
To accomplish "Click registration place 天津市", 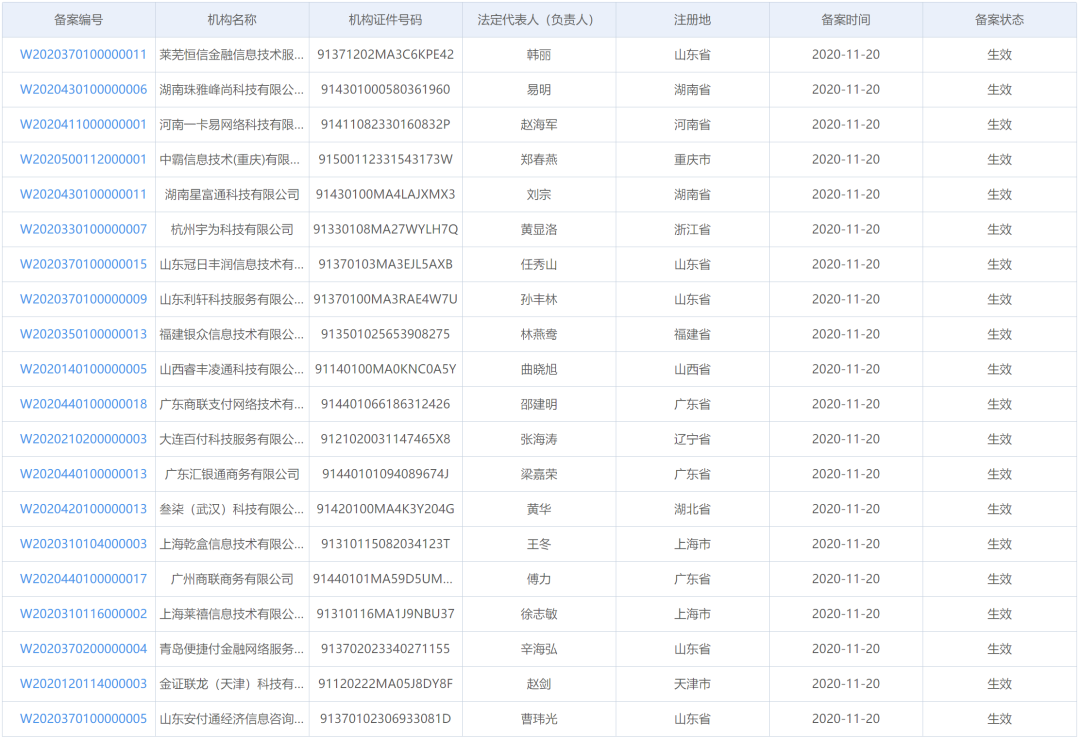I will (x=692, y=684).
